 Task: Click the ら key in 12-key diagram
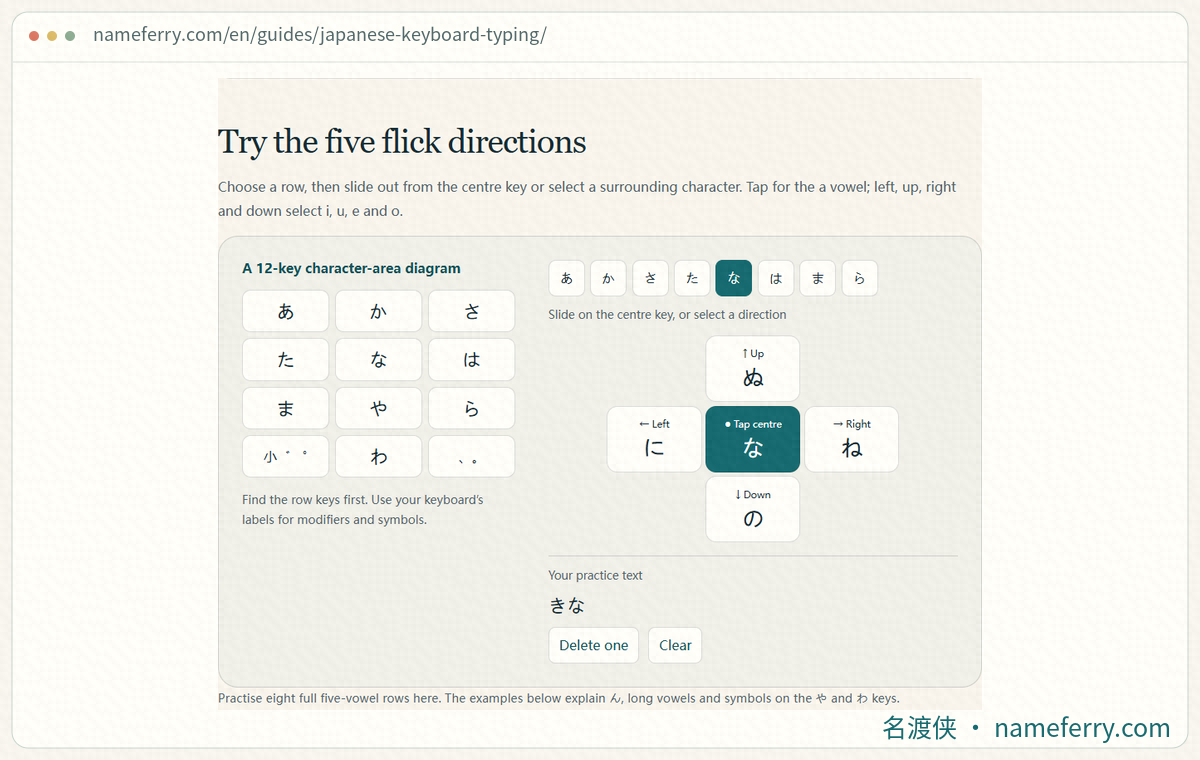point(472,408)
